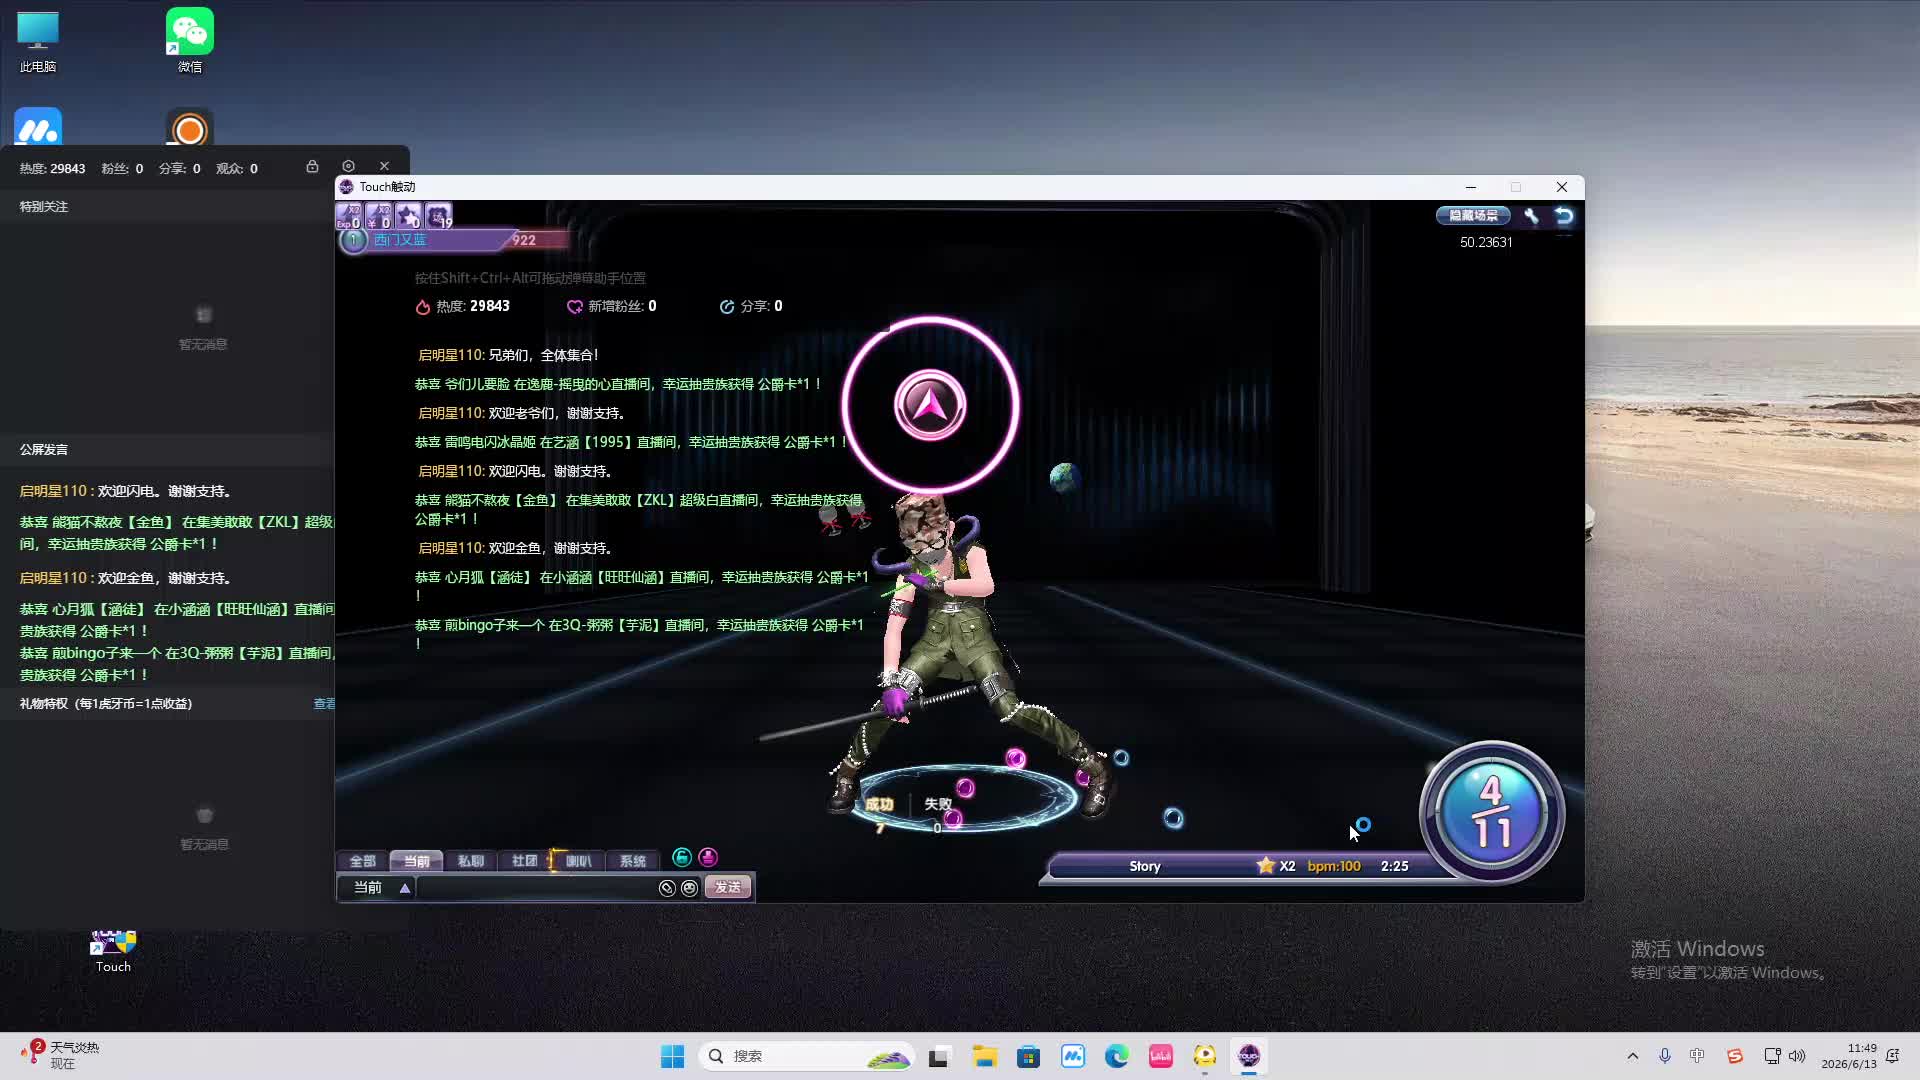Click the eraser clear icon in chat input

click(x=667, y=888)
